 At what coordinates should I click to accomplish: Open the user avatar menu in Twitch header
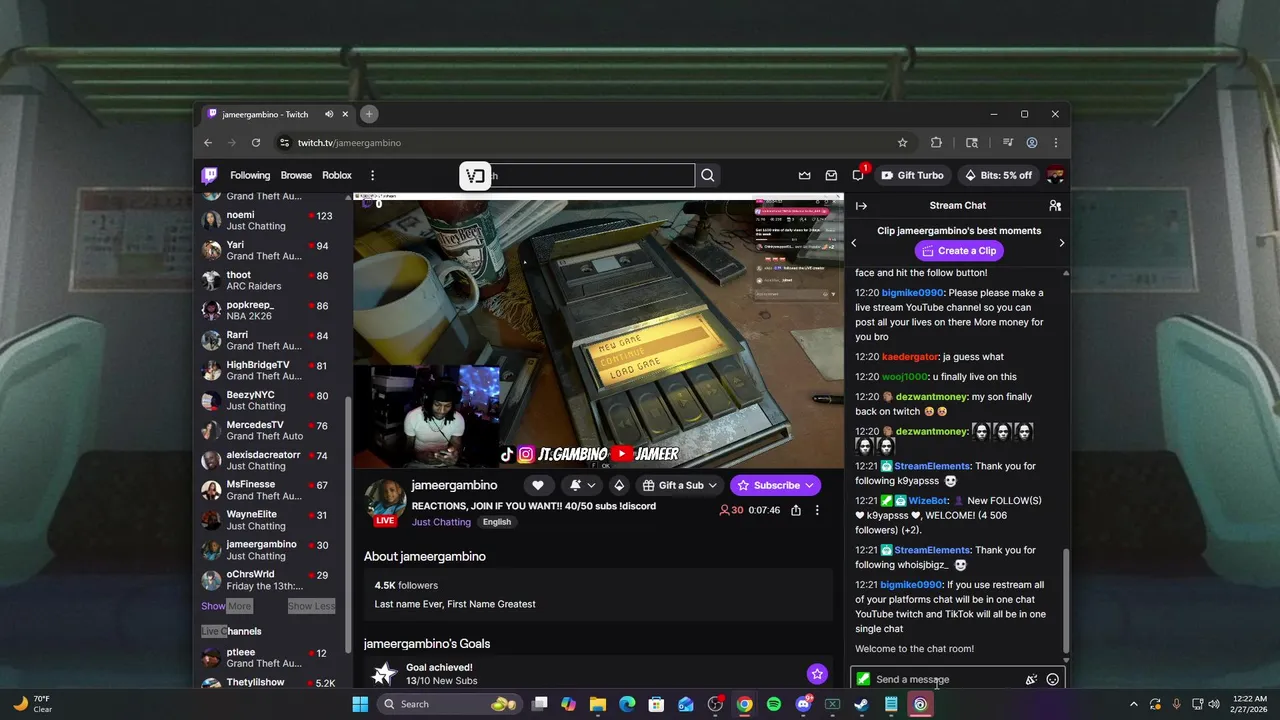(x=1054, y=175)
